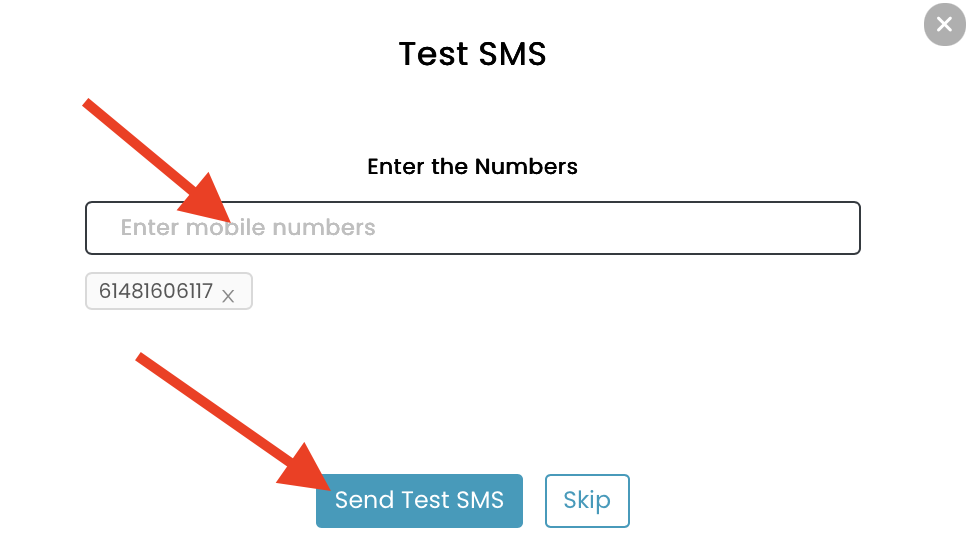The width and height of the screenshot is (973, 543).
Task: Close the Test SMS dialog
Action: [944, 25]
